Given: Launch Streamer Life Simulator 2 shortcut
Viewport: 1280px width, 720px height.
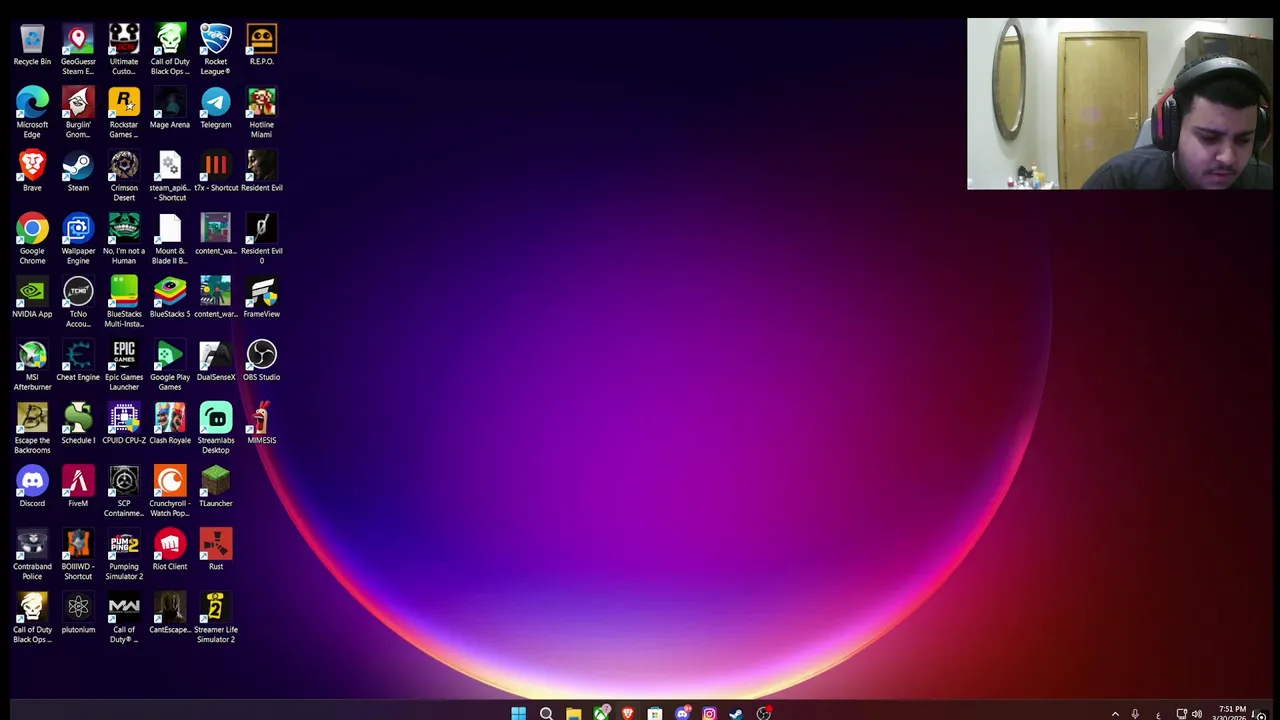Looking at the screenshot, I should (x=216, y=617).
